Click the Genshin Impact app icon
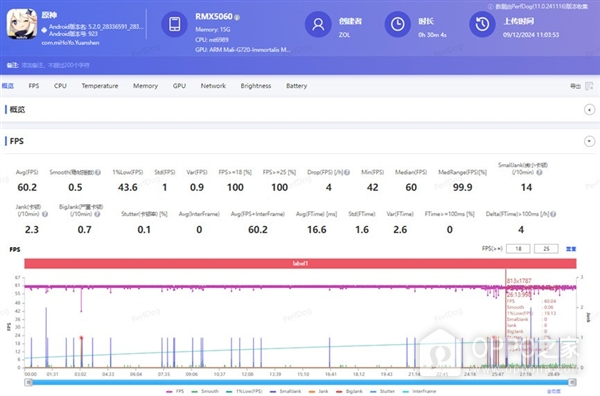Viewport: 600px width, 396px height. pyautogui.click(x=22, y=24)
